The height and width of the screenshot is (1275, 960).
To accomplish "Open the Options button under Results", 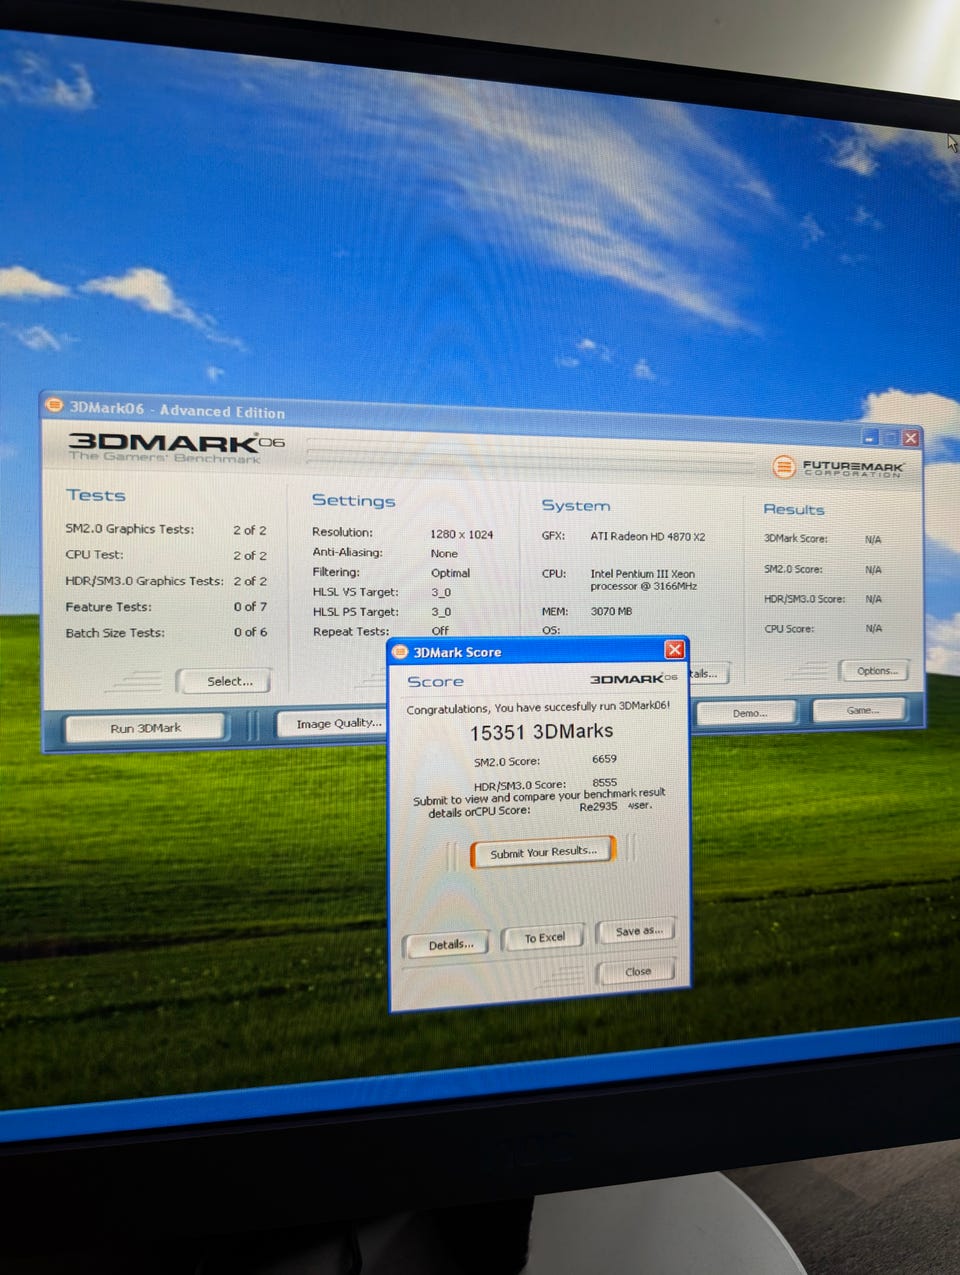I will coord(875,670).
